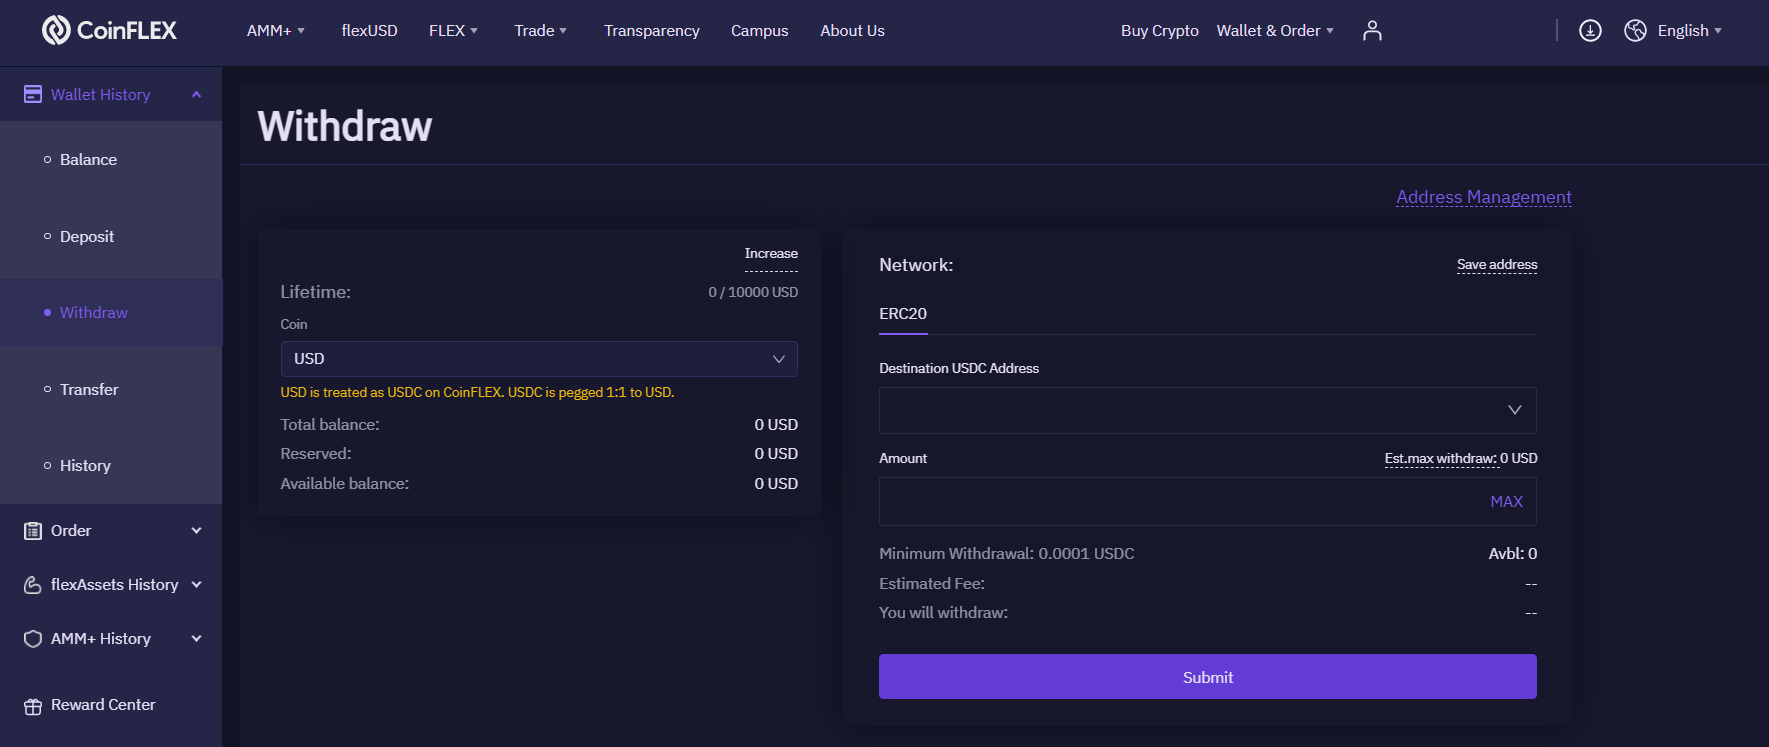Click the AMM+ History shield icon

click(33, 639)
